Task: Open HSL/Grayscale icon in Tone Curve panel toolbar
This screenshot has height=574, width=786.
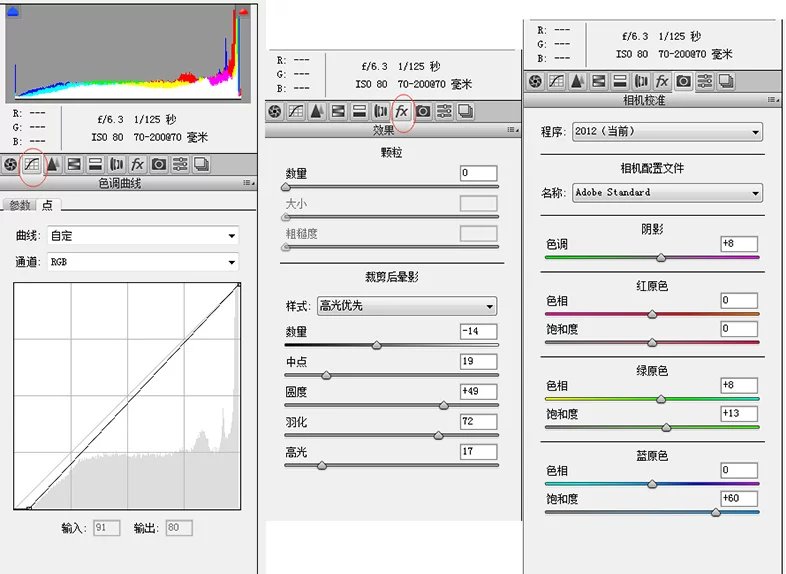Action: pyautogui.click(x=74, y=164)
